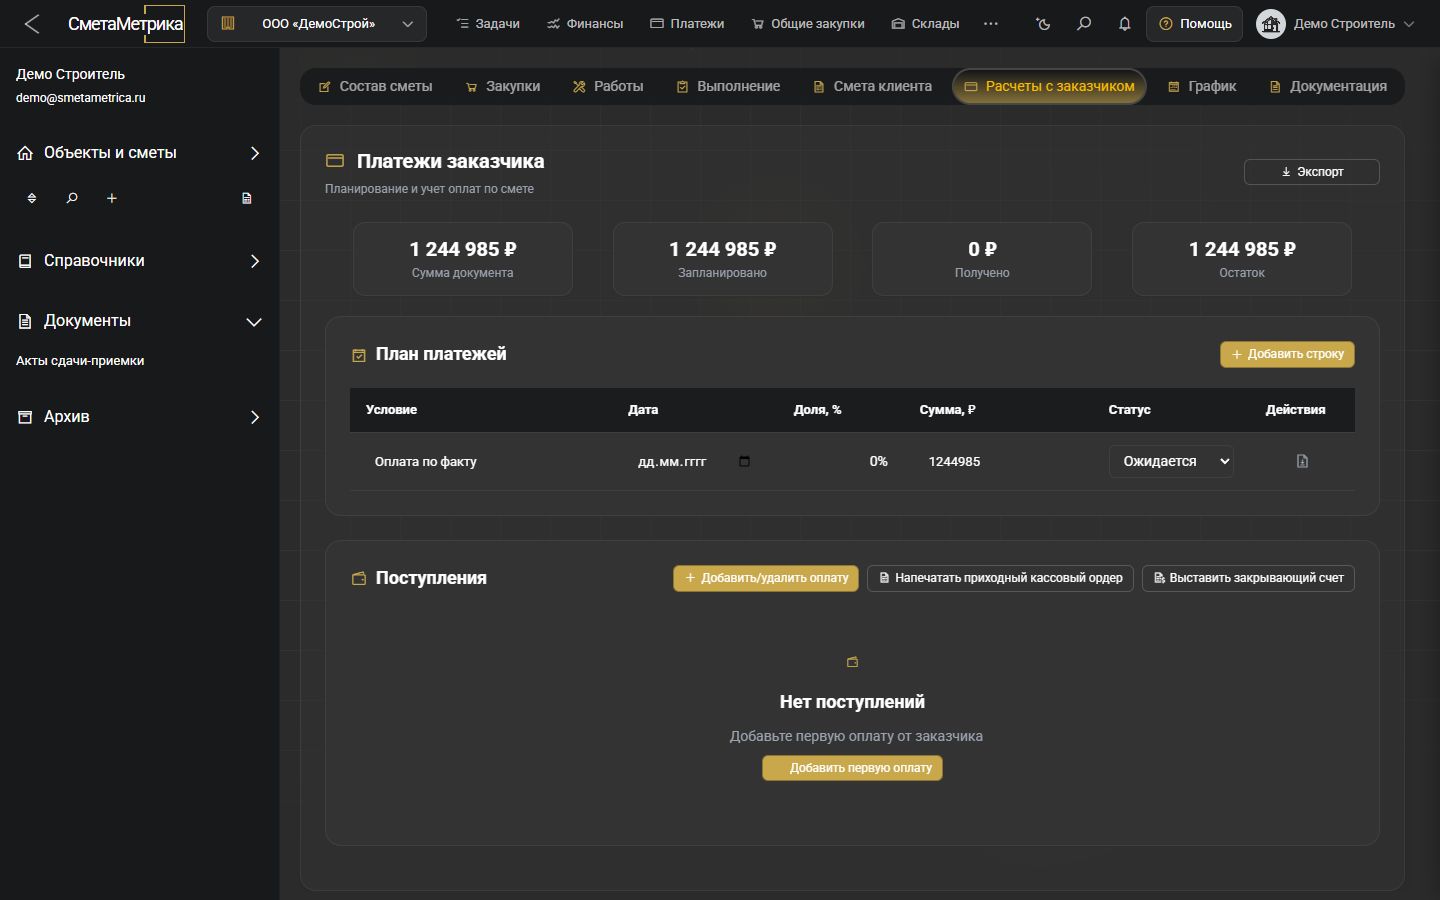The width and height of the screenshot is (1440, 900).
Task: Open Демо Строитель account menu chevron
Action: (1409, 24)
